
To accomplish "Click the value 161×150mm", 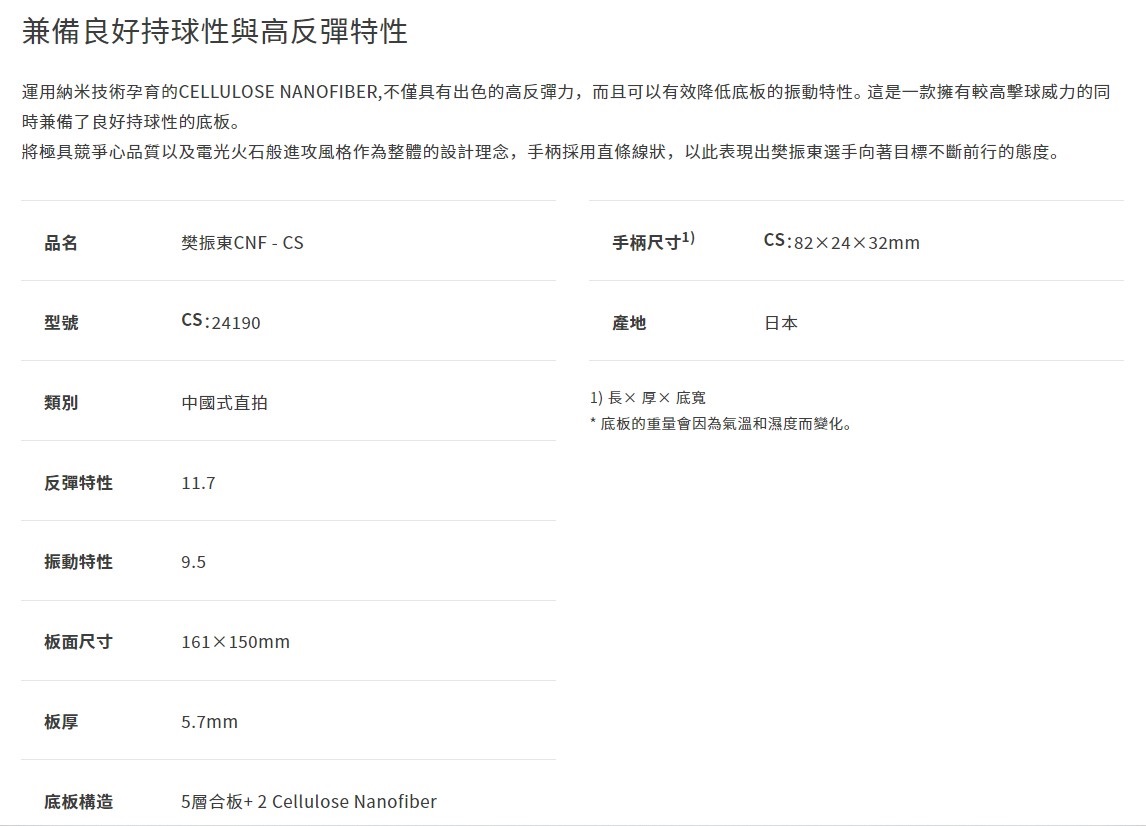I will (235, 642).
